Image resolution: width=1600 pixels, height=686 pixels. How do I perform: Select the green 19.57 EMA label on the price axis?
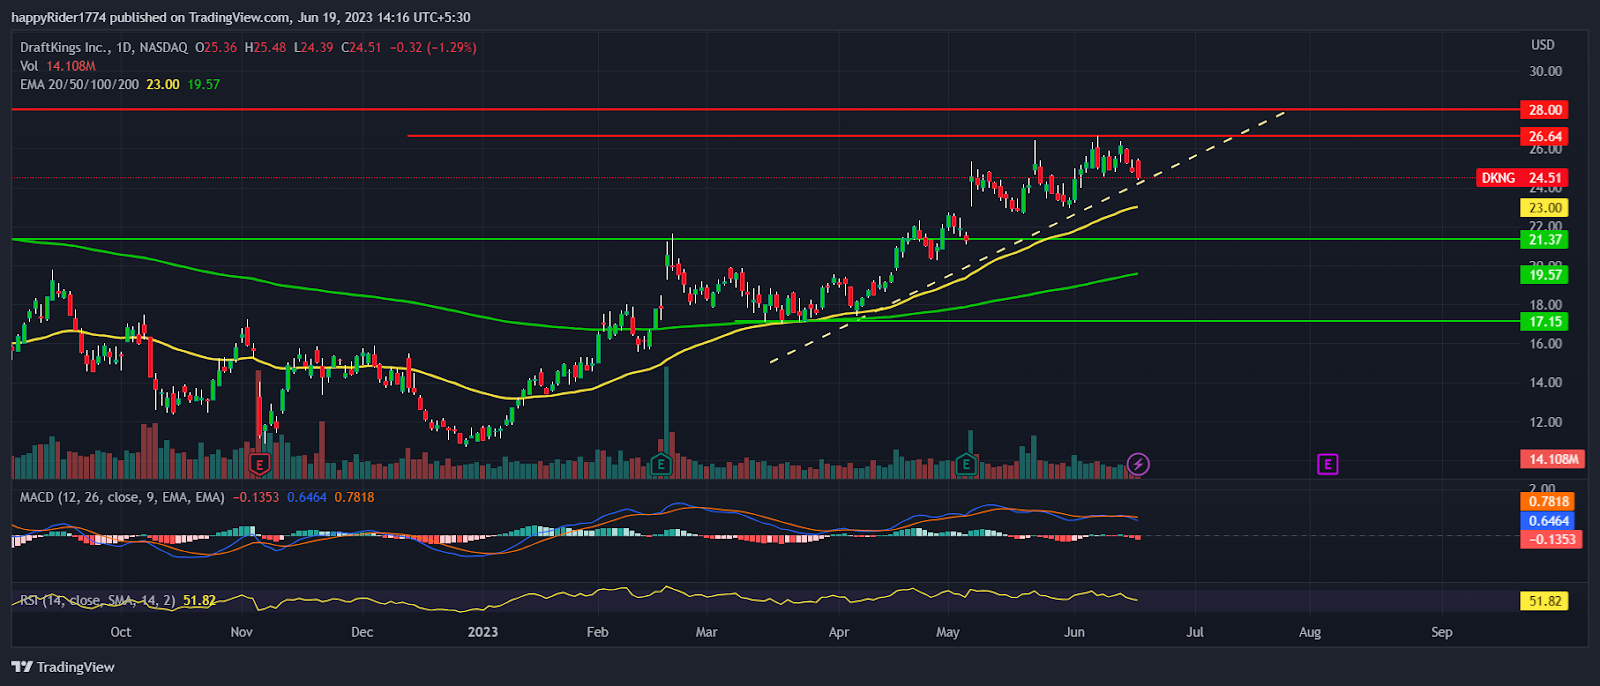click(1544, 274)
